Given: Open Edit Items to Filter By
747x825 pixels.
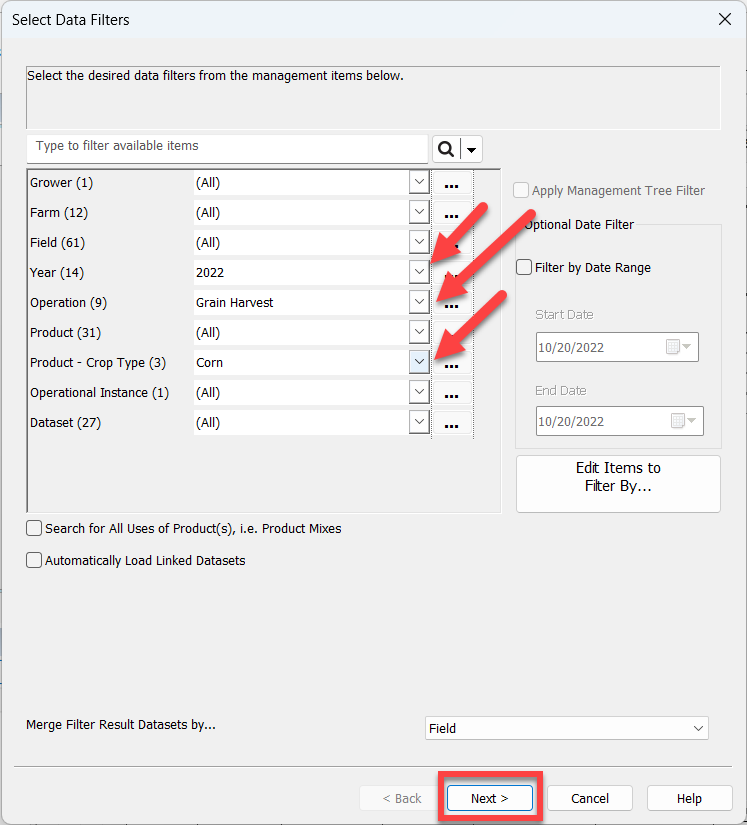Looking at the screenshot, I should [617, 483].
